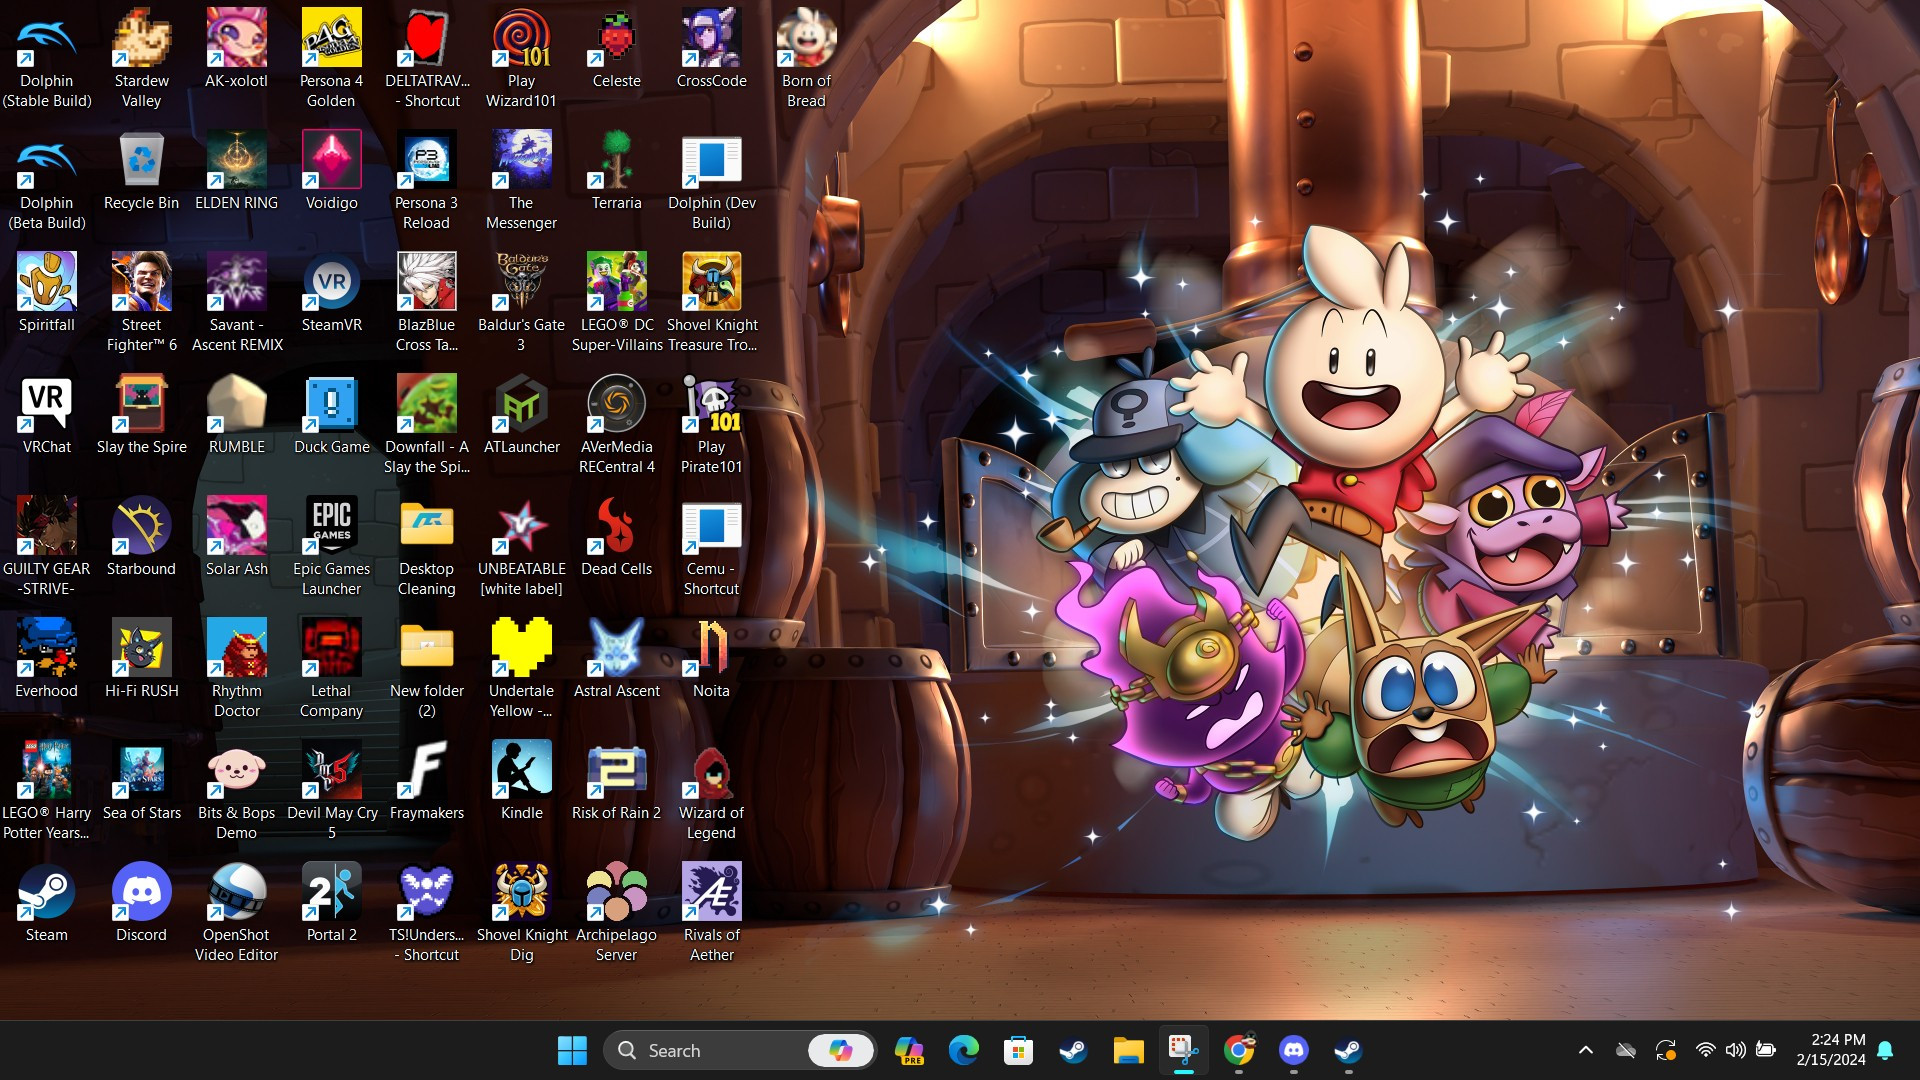Screen dimensions: 1920x1080
Task: Select the VRChat desktop icon
Action: (x=46, y=414)
